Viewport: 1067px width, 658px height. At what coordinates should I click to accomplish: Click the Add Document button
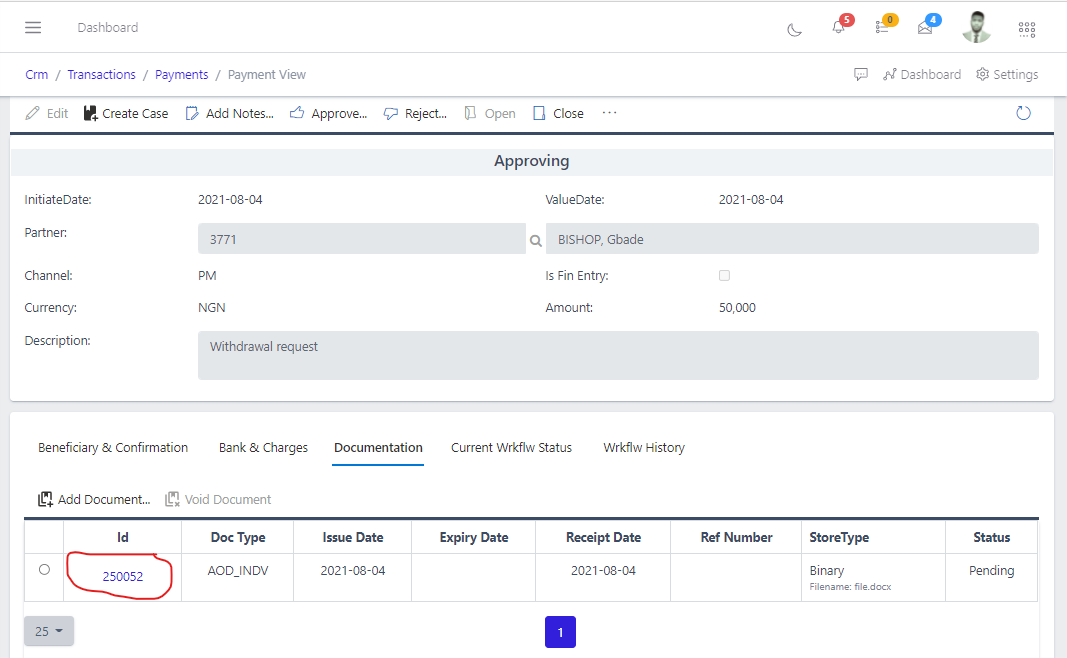94,498
